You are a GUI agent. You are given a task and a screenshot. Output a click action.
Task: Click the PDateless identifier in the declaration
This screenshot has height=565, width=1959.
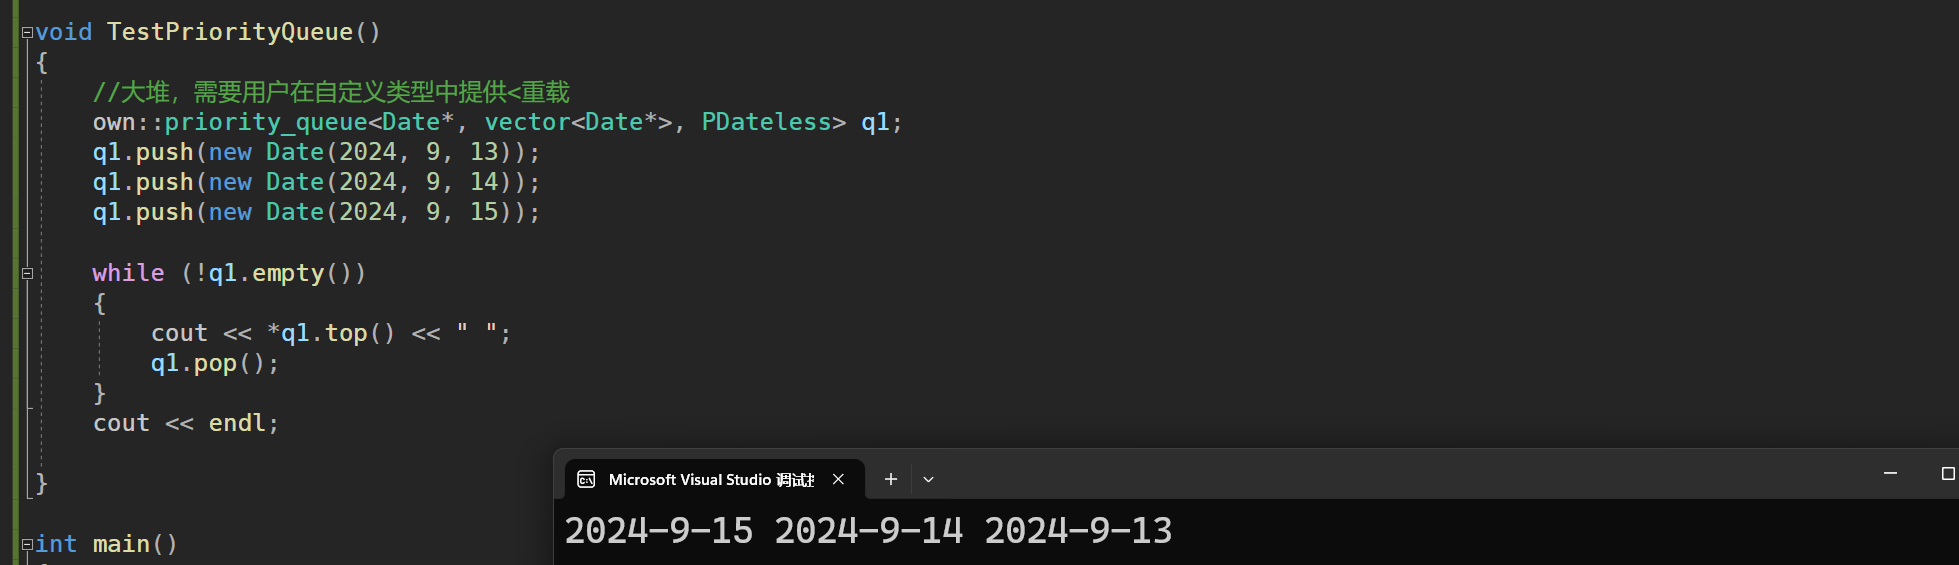coord(767,122)
